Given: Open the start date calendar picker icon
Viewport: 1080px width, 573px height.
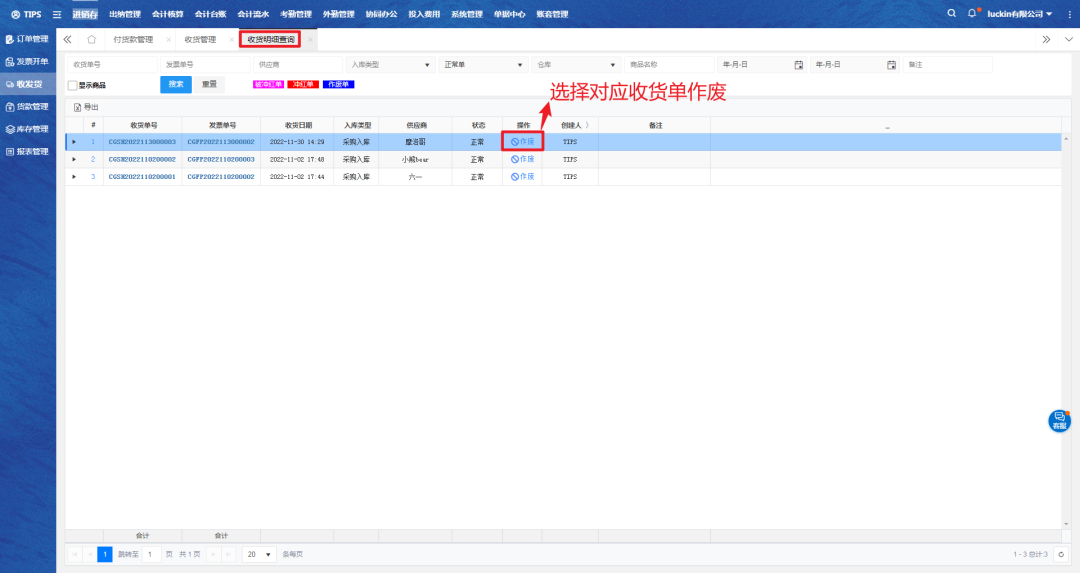Looking at the screenshot, I should tap(798, 65).
